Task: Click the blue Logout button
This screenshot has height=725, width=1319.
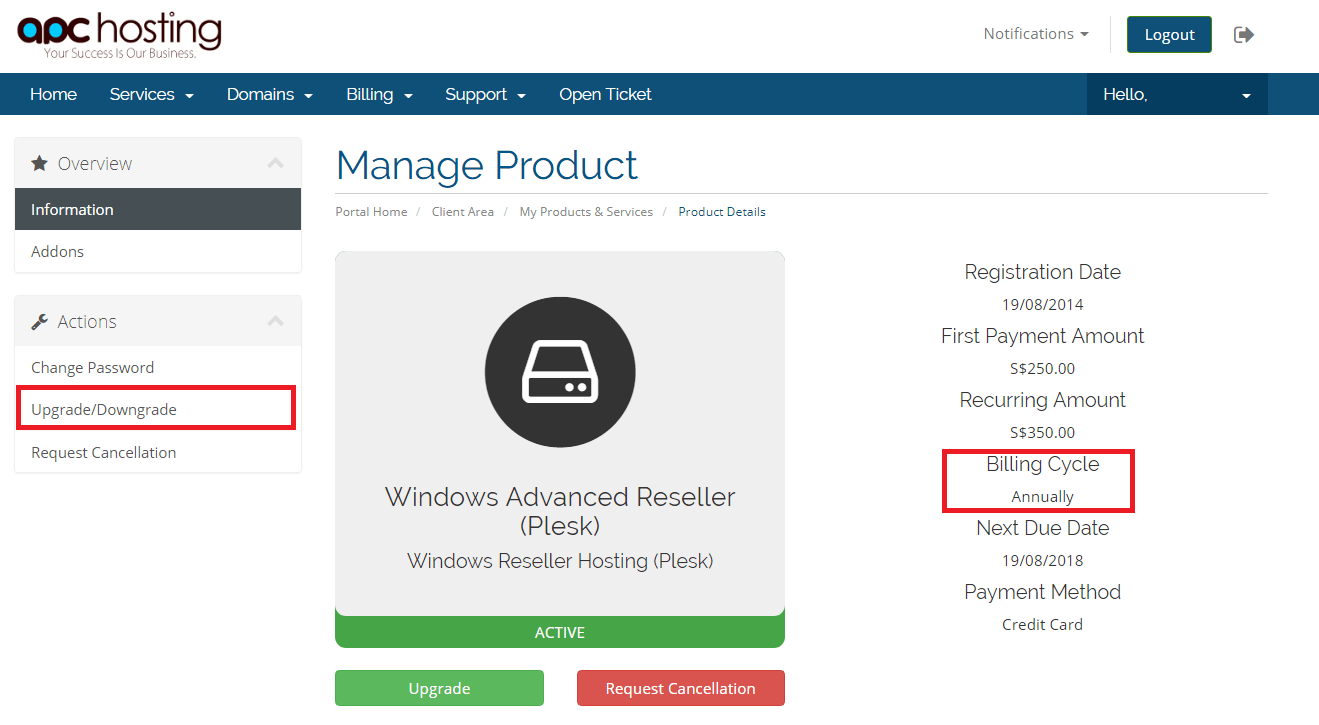Action: click(1169, 34)
